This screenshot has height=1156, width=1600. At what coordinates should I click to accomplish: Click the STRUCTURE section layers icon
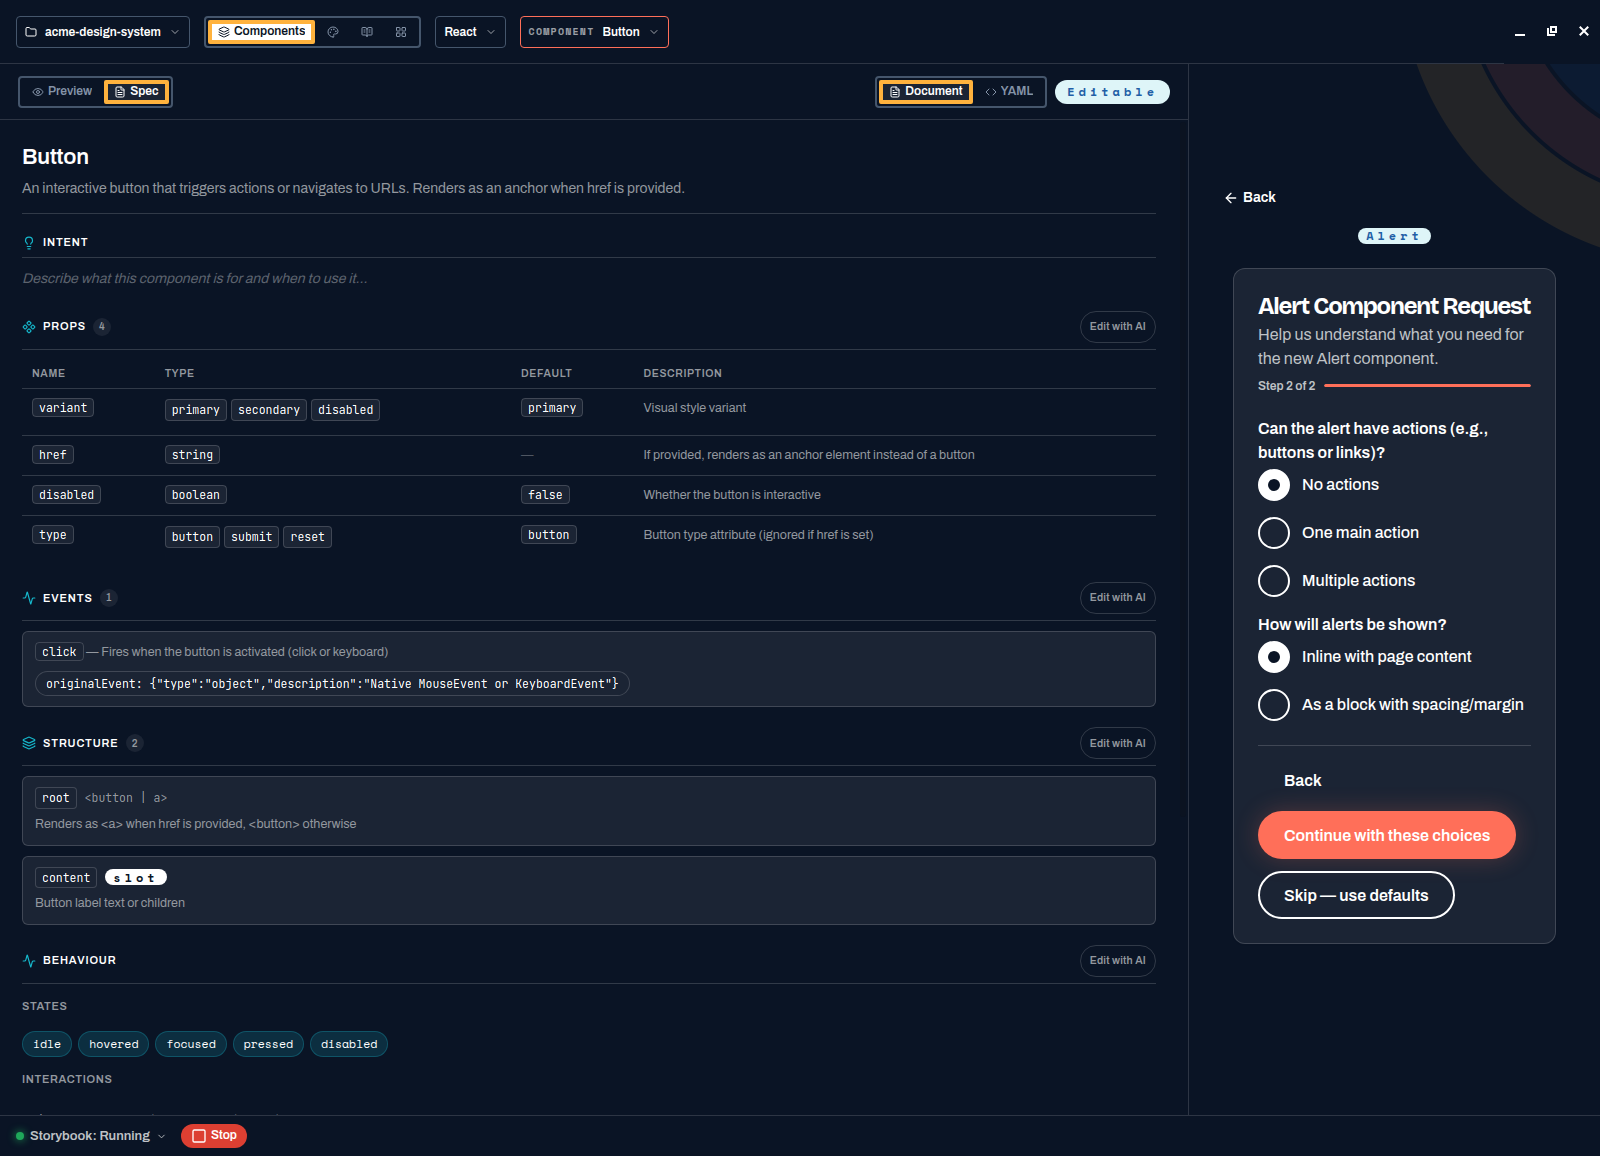tap(29, 743)
